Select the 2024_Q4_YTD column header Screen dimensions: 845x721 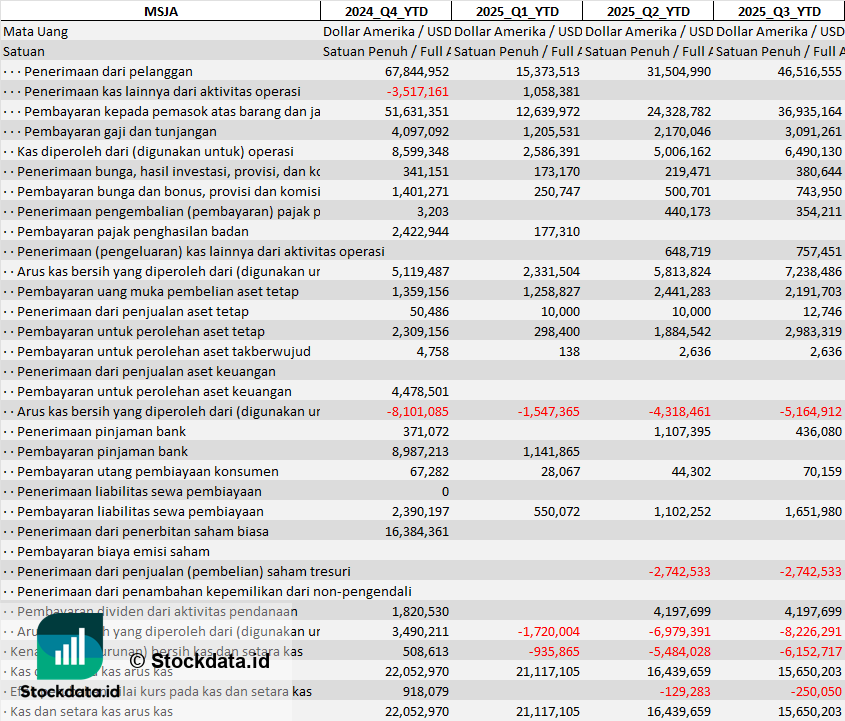pyautogui.click(x=385, y=11)
